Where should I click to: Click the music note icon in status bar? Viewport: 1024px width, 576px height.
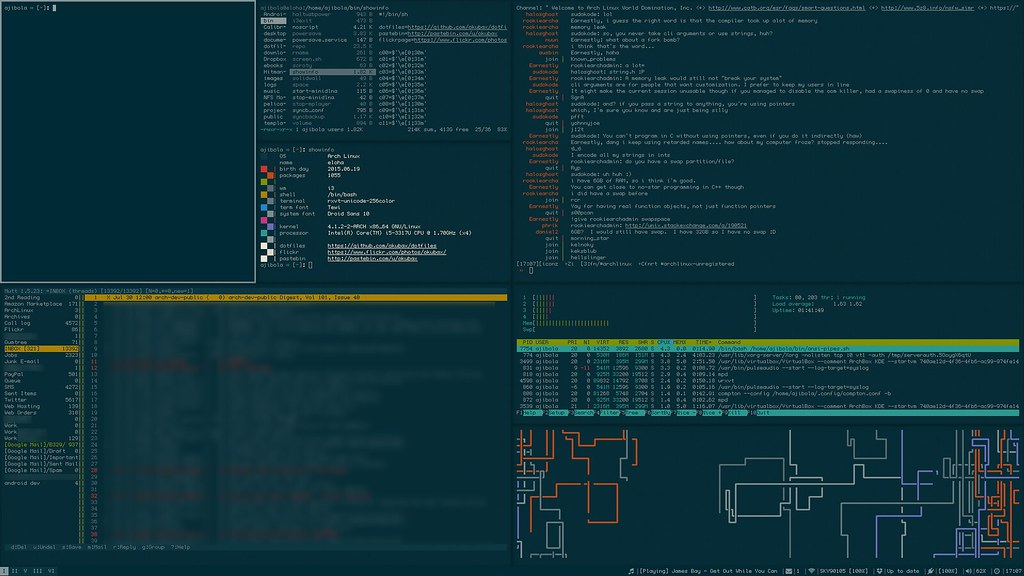pos(631,571)
